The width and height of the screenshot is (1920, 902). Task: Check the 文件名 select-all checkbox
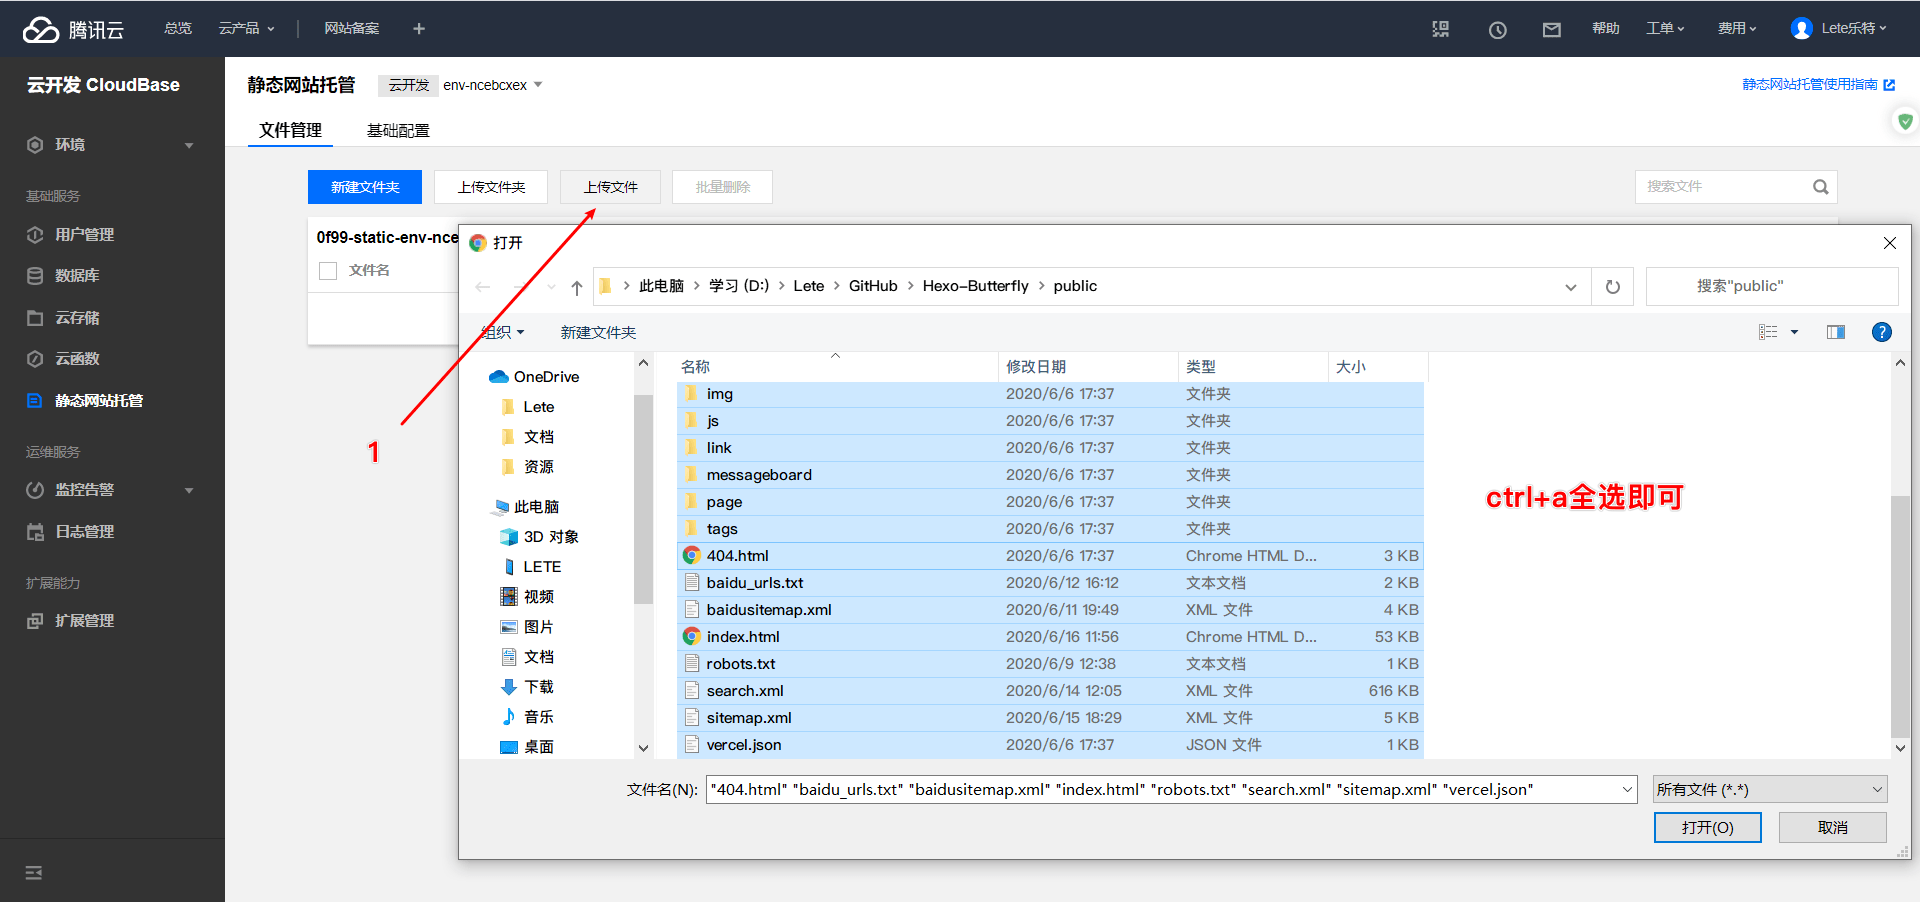pos(328,271)
